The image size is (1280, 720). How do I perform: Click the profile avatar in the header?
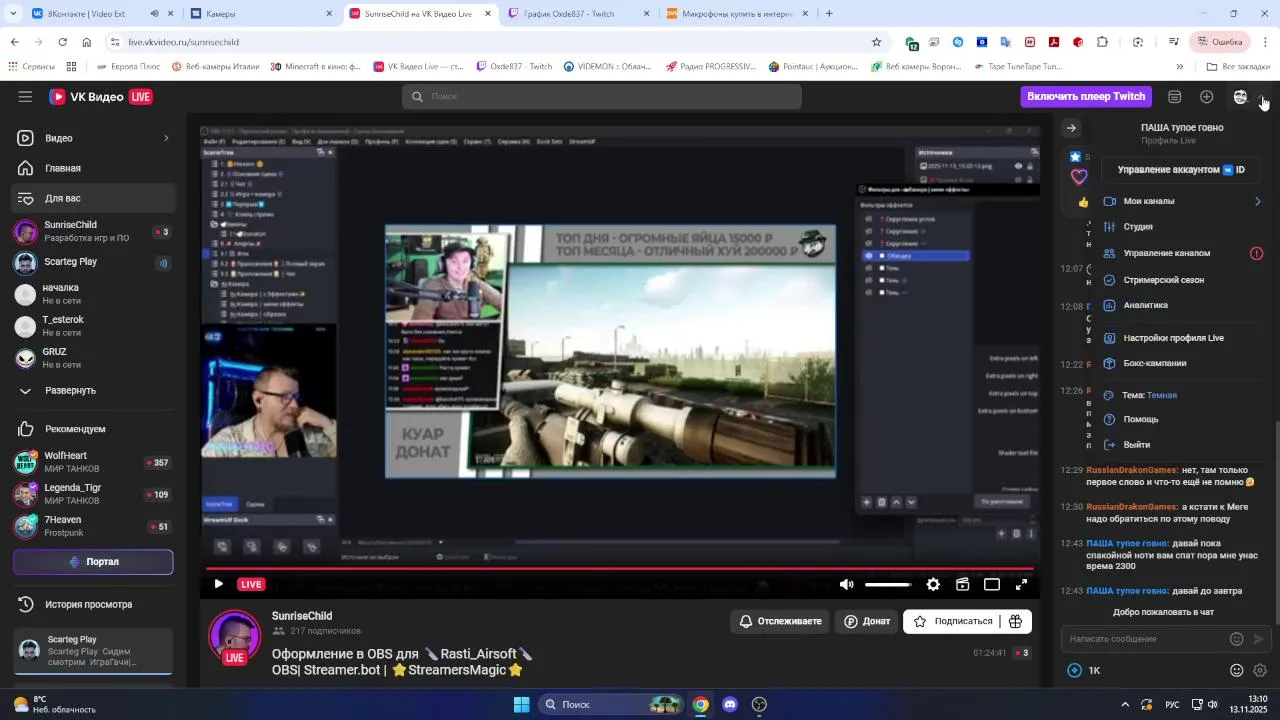1241,97
